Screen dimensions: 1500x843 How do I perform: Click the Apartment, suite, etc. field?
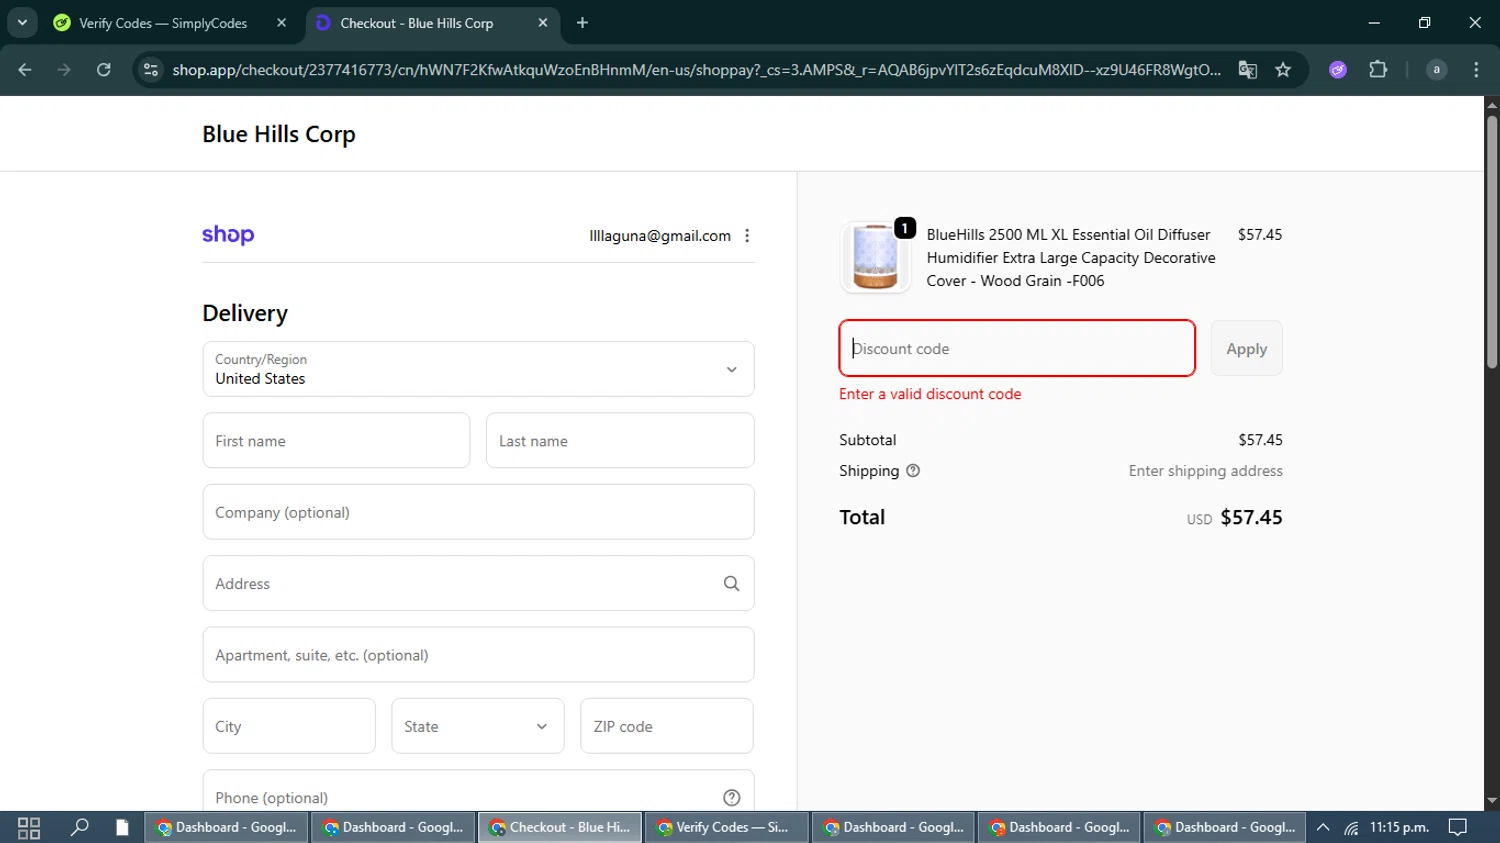click(478, 655)
